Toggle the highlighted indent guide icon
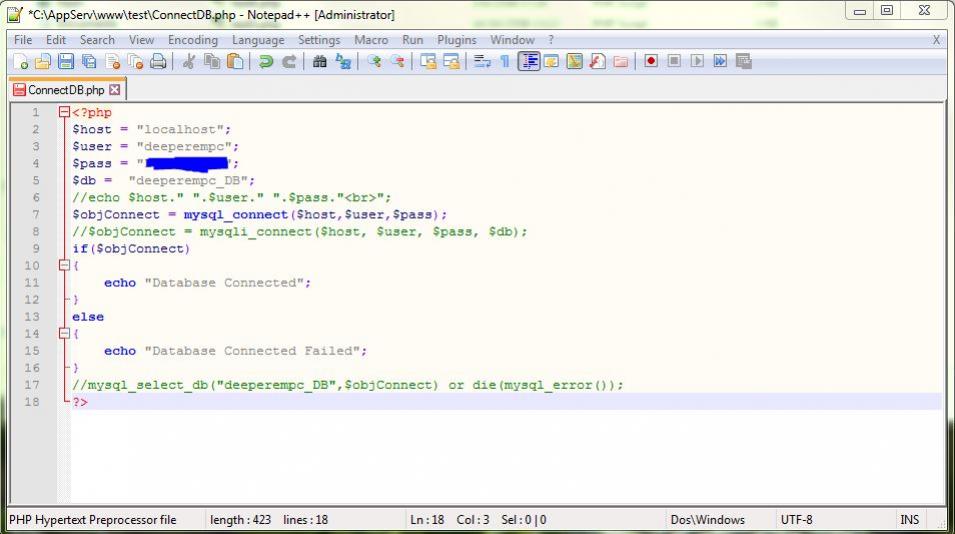Image resolution: width=955 pixels, height=534 pixels. 529,61
